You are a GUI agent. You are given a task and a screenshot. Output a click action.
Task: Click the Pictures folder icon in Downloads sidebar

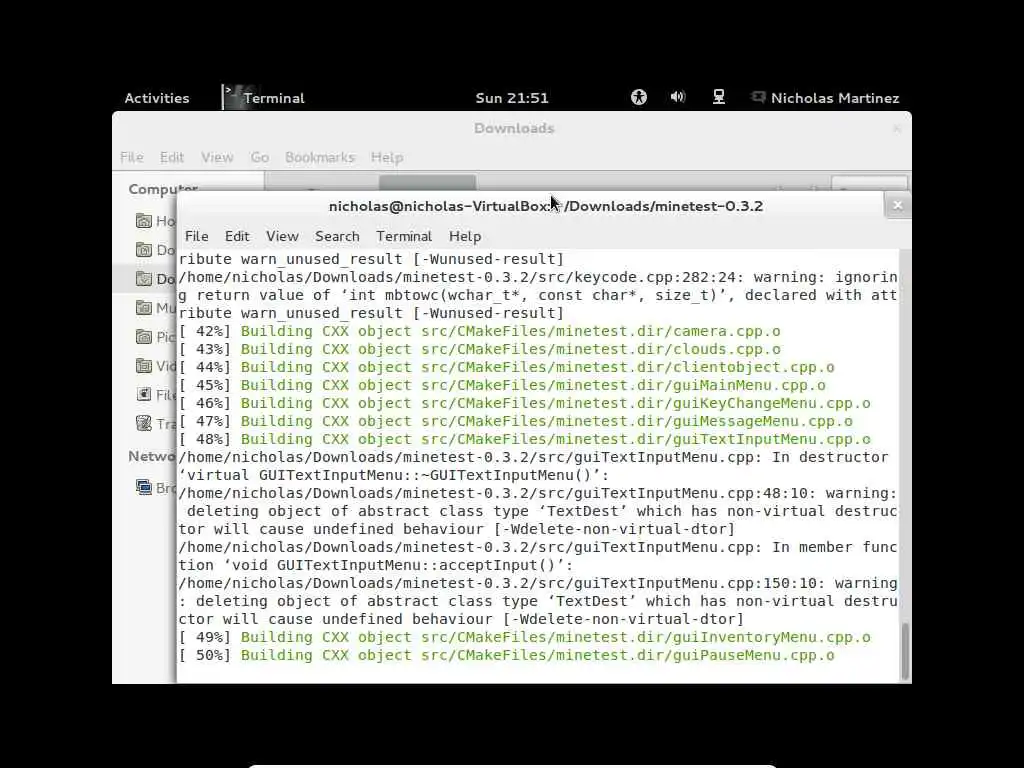click(x=144, y=336)
